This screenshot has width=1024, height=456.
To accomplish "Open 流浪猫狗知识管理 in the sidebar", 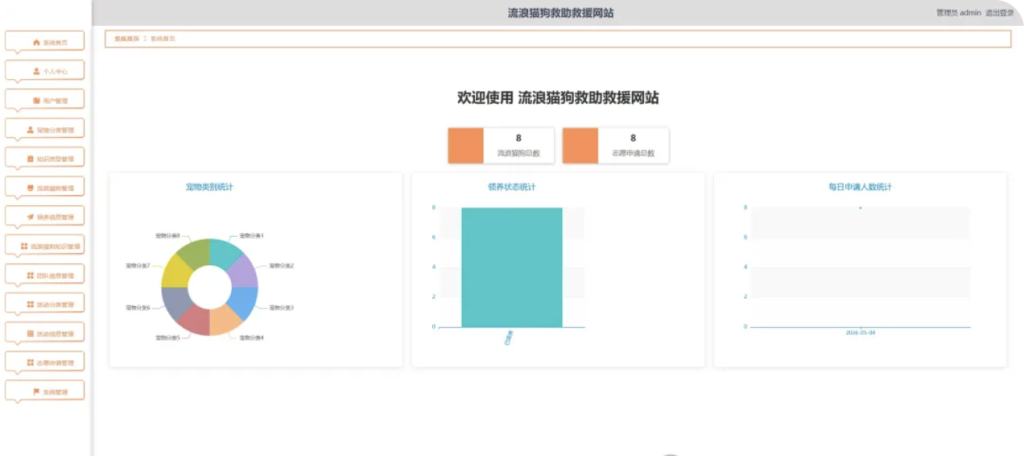I will pos(45,246).
